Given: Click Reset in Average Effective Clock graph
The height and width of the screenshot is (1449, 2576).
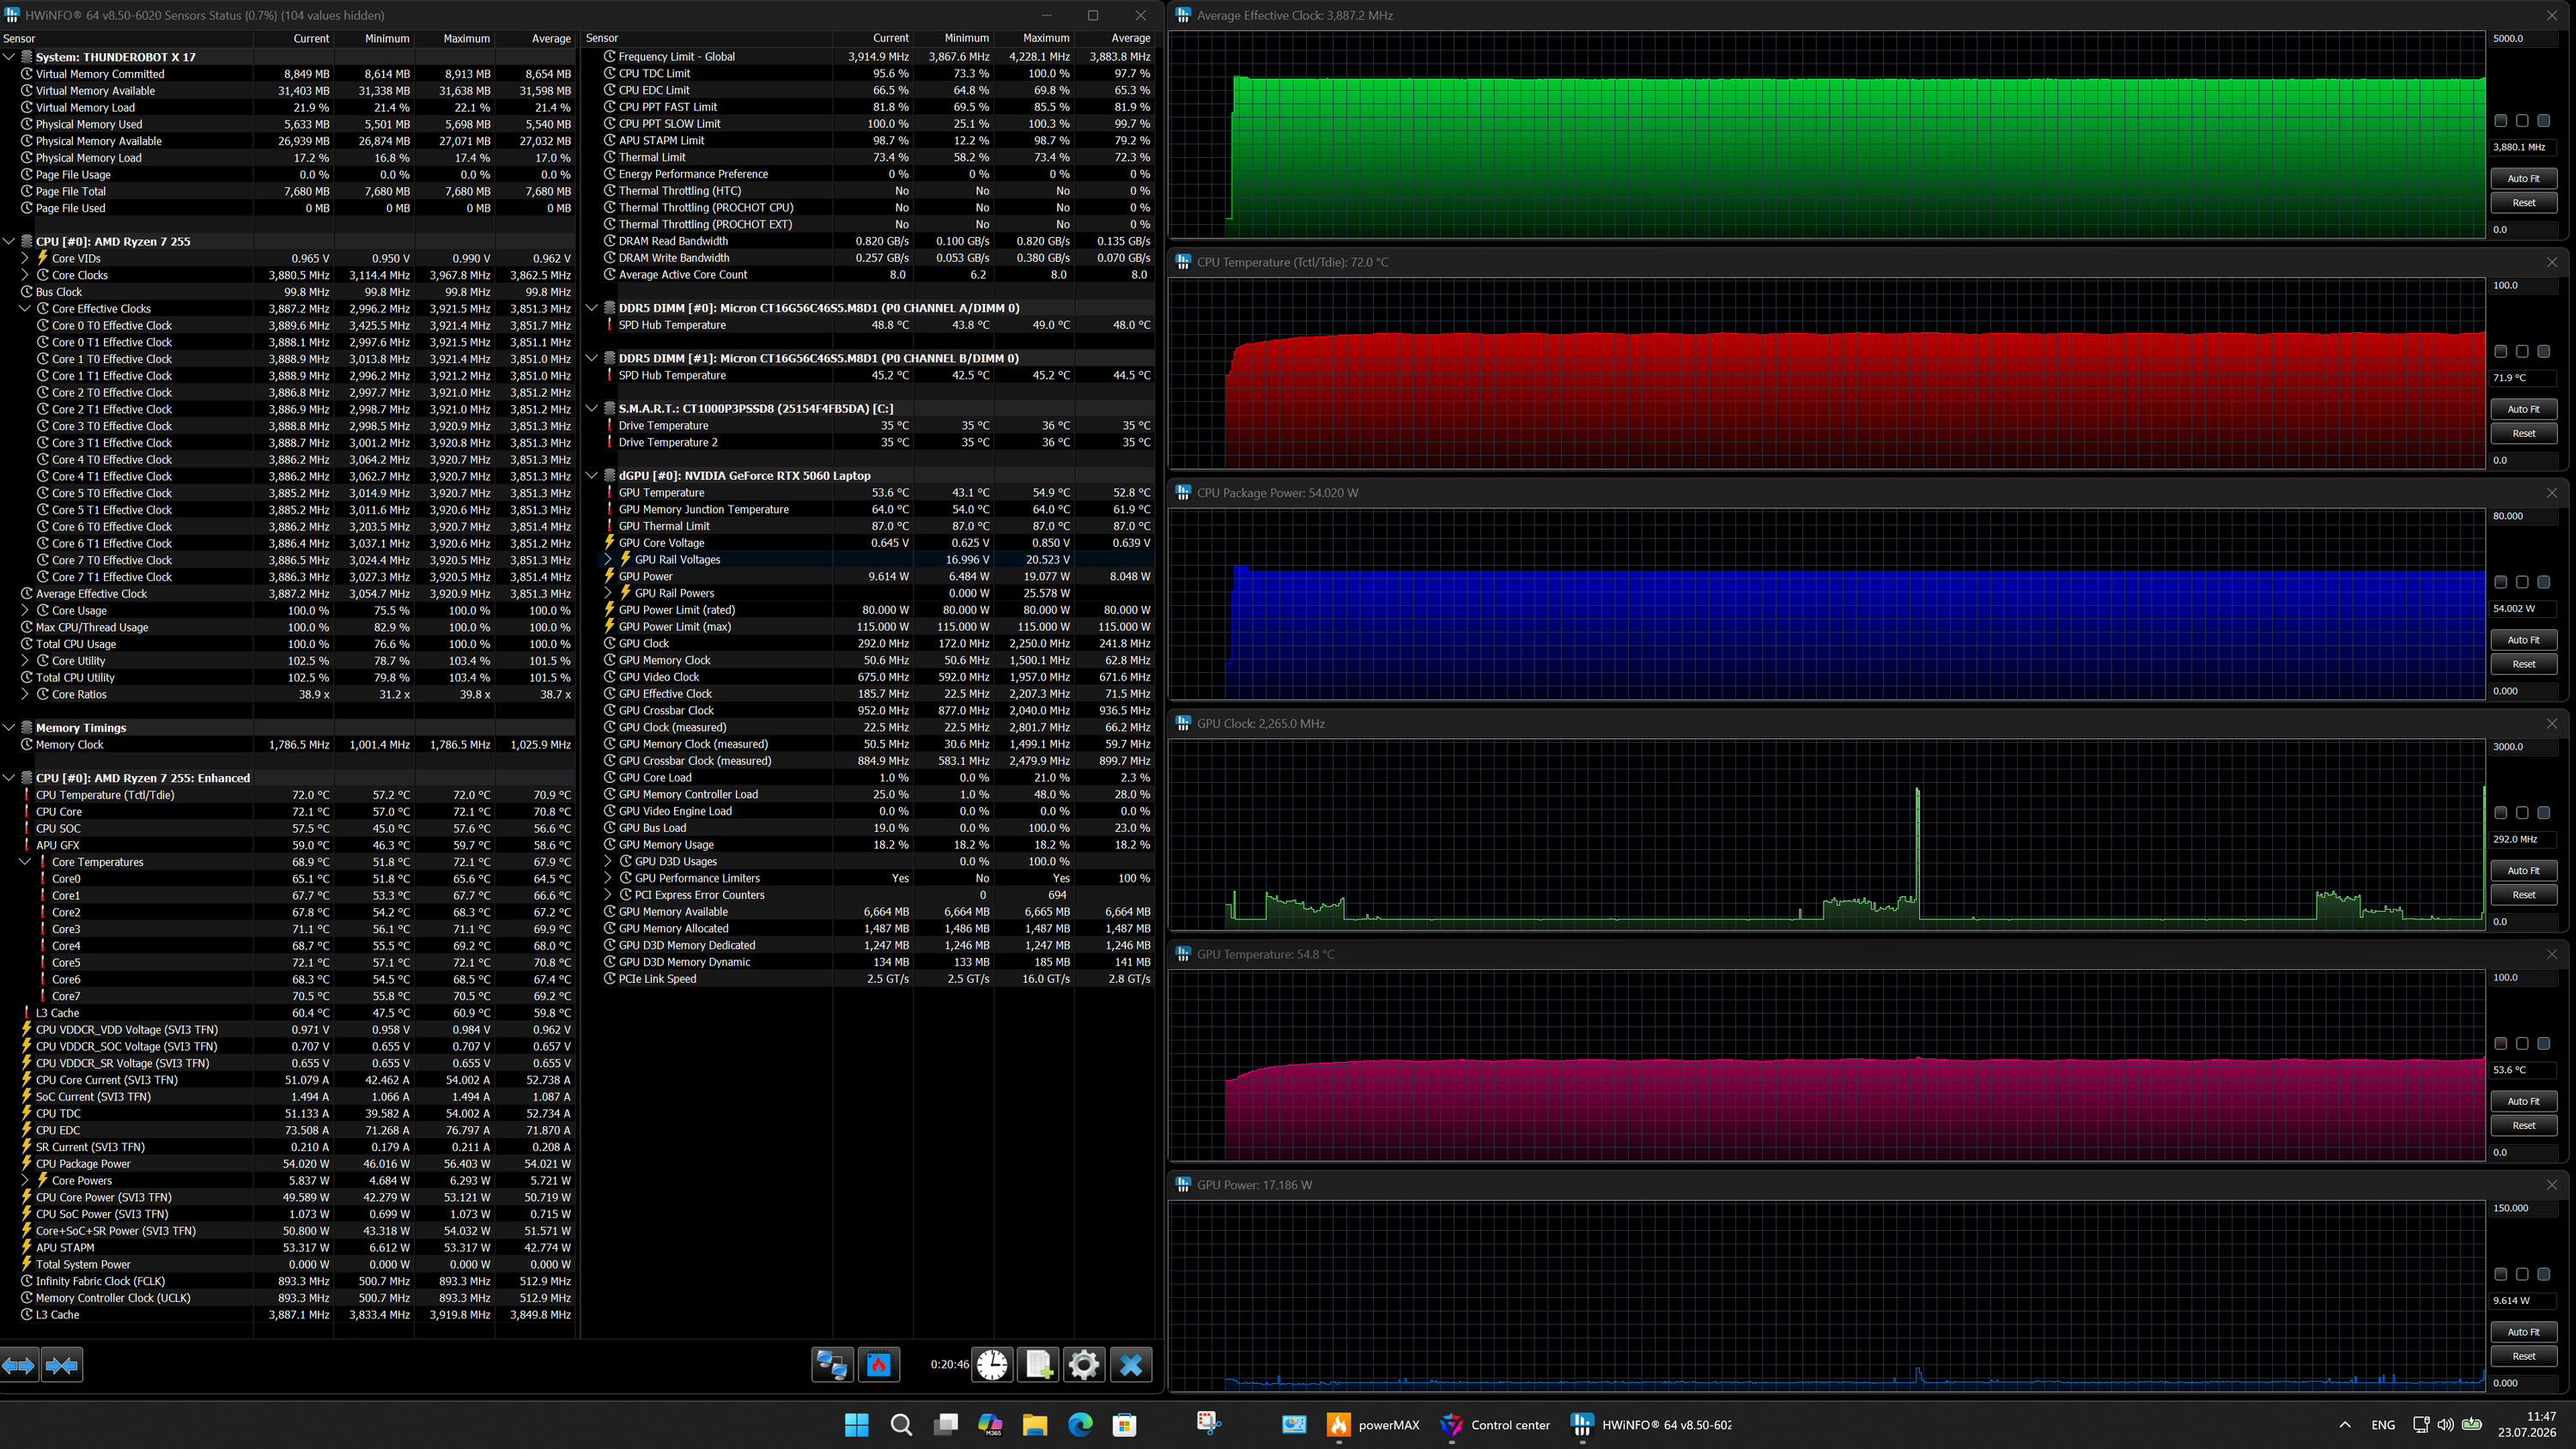Looking at the screenshot, I should pyautogui.click(x=2523, y=203).
